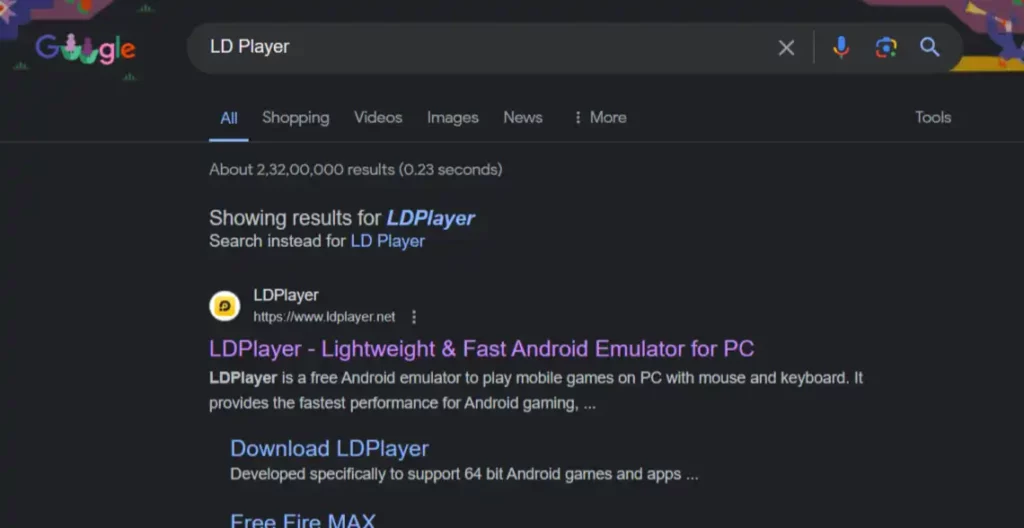Click the https://www.ldplayer.net URL text
The width and height of the screenshot is (1024, 528).
tap(325, 317)
